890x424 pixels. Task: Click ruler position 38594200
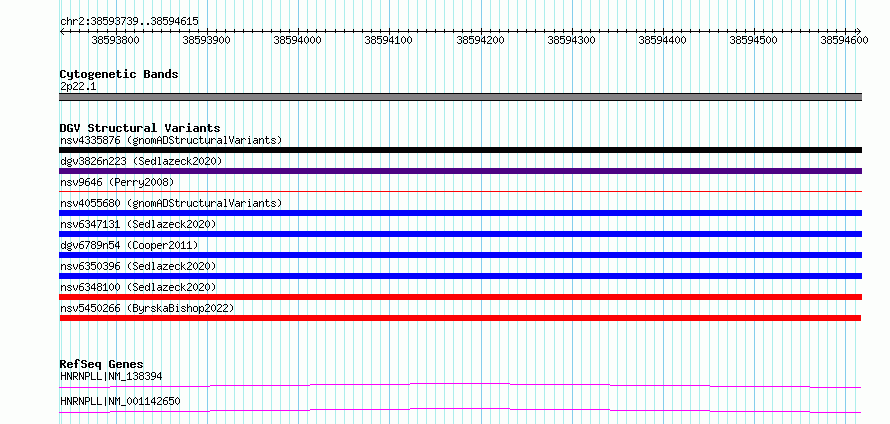pos(480,40)
